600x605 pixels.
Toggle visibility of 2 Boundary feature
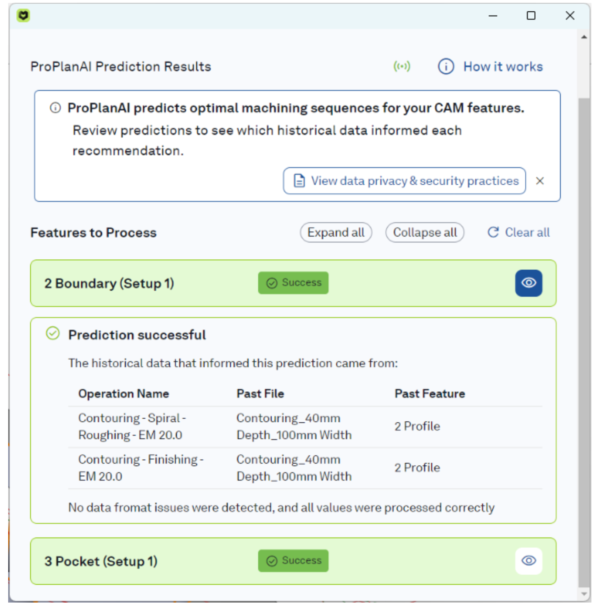[529, 283]
